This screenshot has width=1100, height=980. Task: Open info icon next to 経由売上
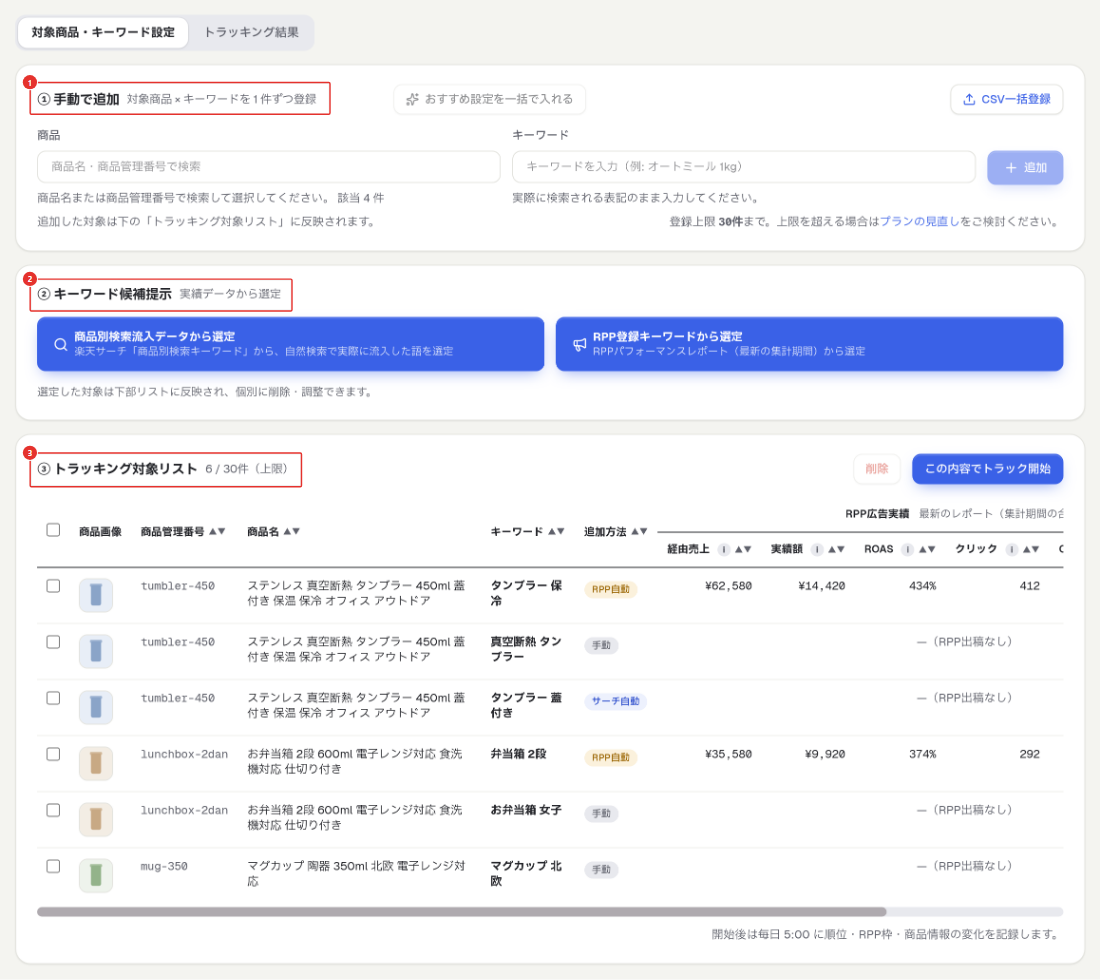(x=723, y=549)
